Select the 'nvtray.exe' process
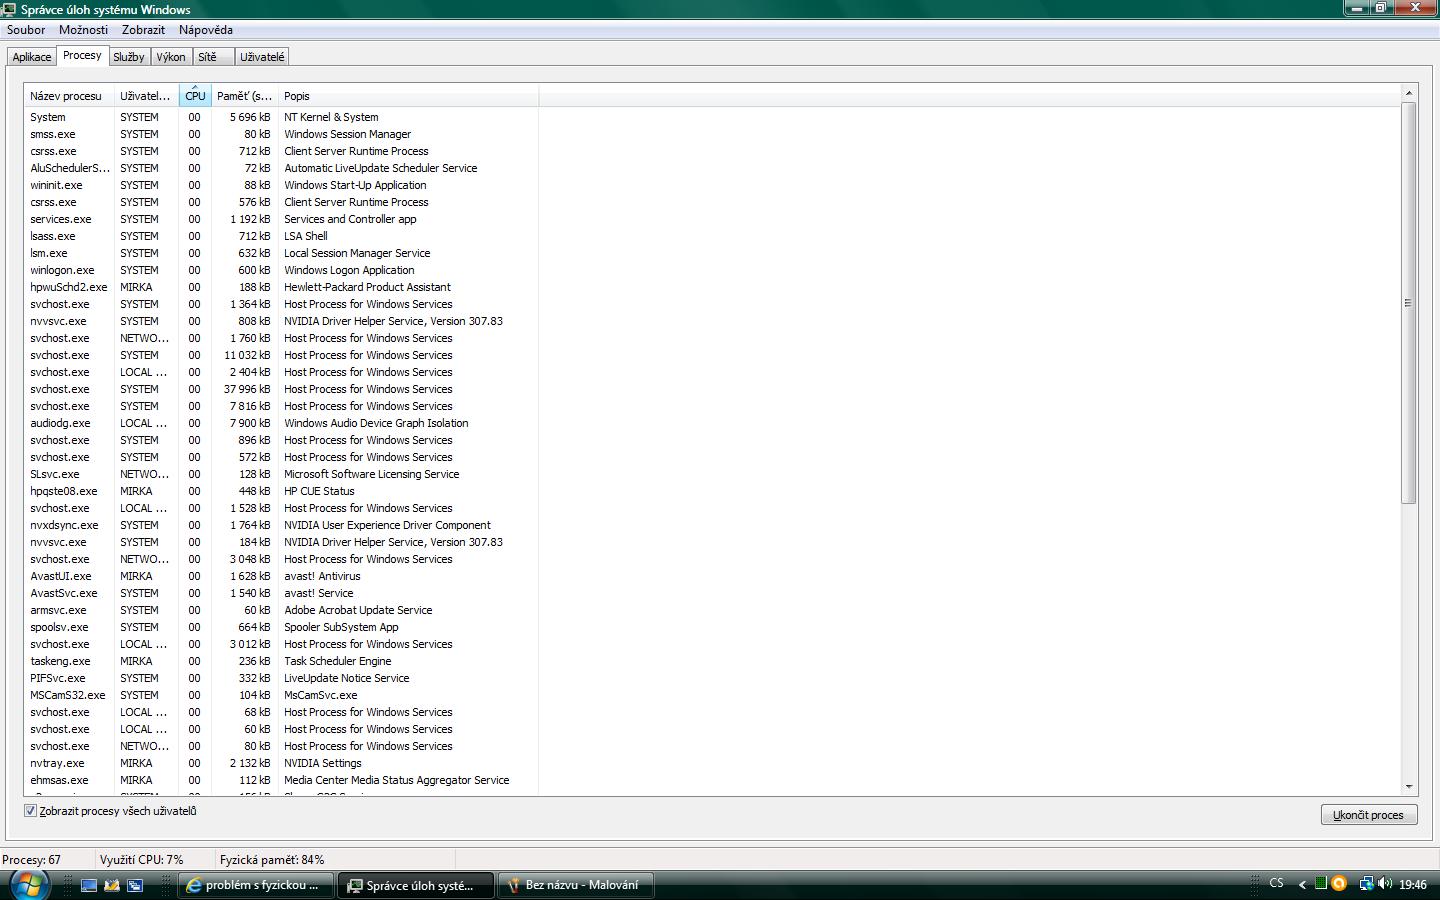Screen dimensions: 1440x900 pyautogui.click(x=281, y=763)
